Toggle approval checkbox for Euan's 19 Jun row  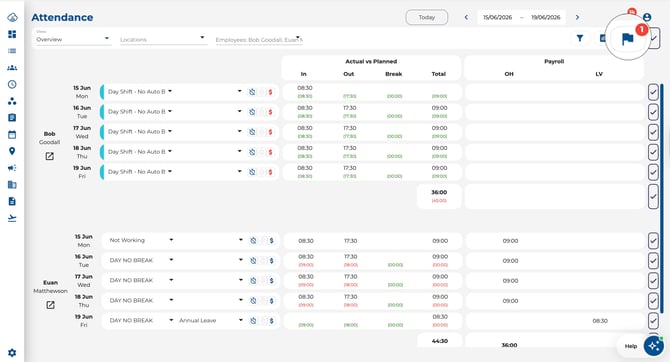click(x=653, y=321)
